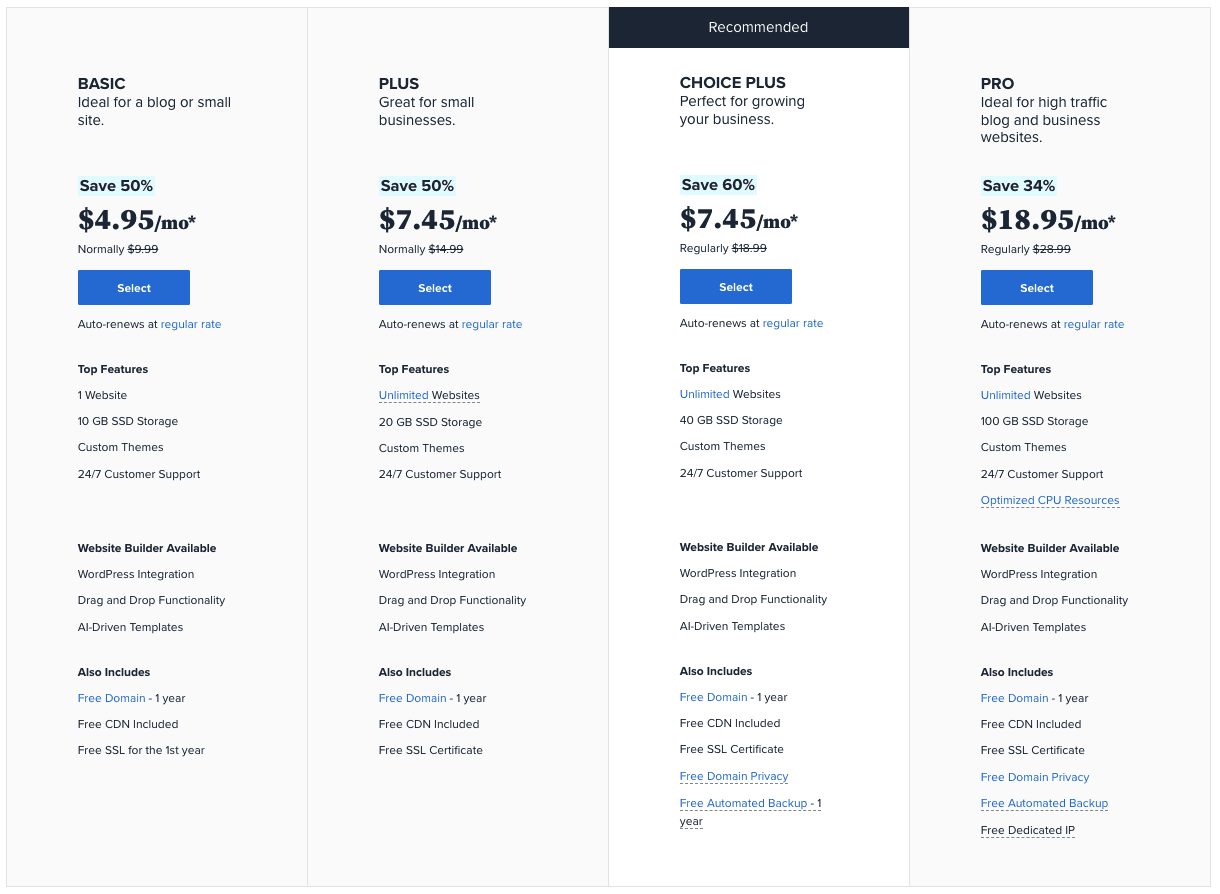Viewport: 1220px width, 894px height.
Task: Click Drag and Drop Functionality in PLUS plan
Action: 452,601
